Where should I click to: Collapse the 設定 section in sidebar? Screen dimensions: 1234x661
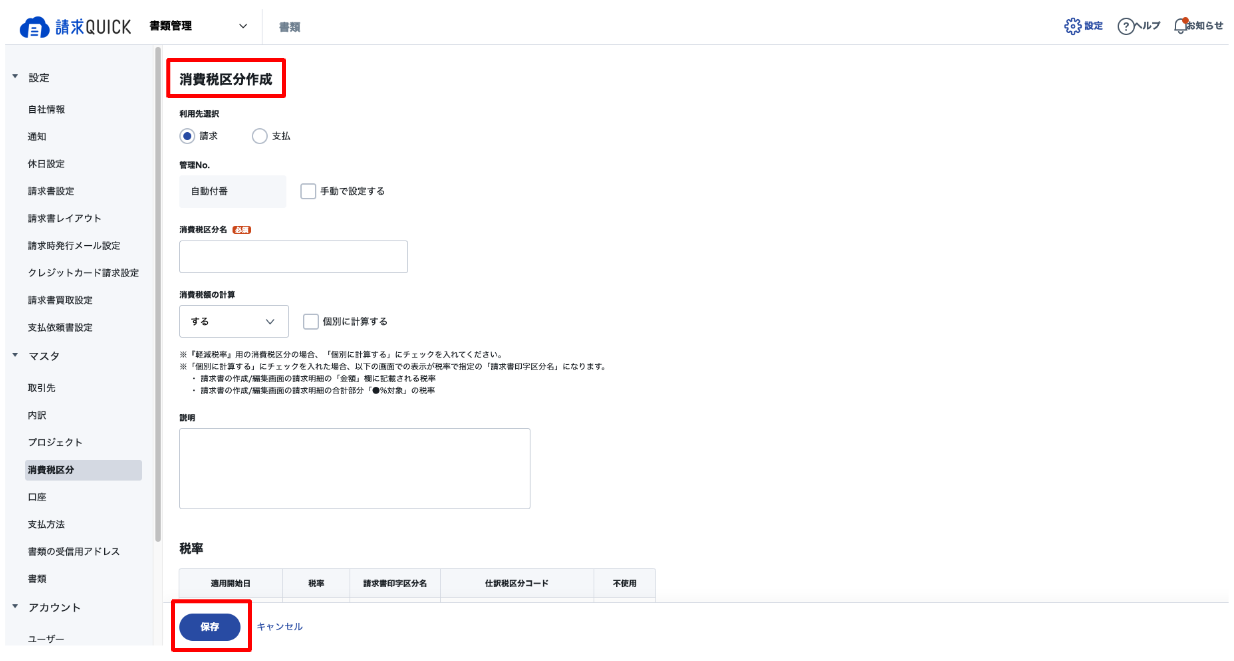pyautogui.click(x=15, y=77)
